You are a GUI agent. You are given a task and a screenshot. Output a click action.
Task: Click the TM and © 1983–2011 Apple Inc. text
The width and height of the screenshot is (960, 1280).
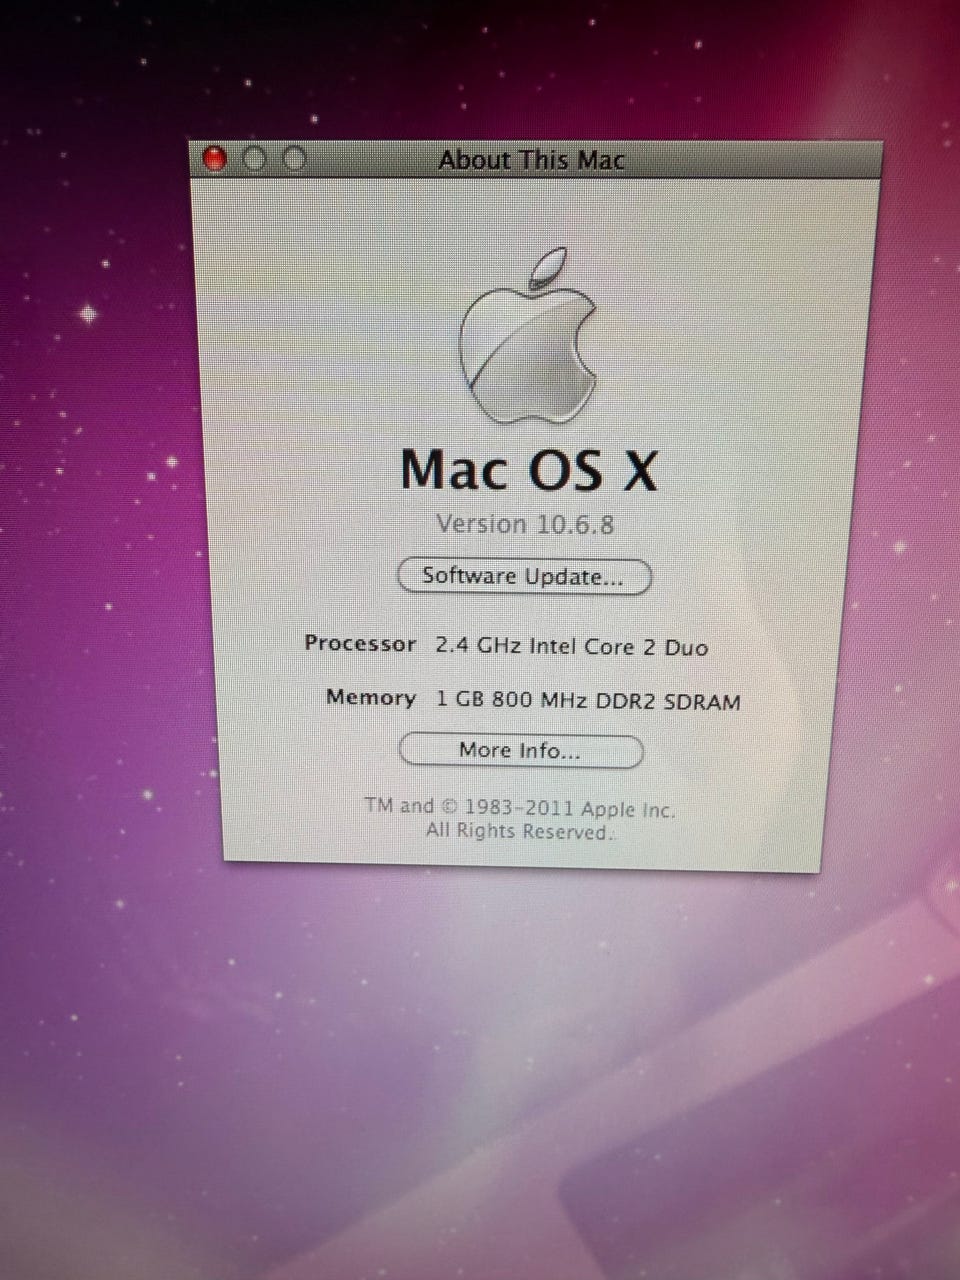[x=520, y=808]
